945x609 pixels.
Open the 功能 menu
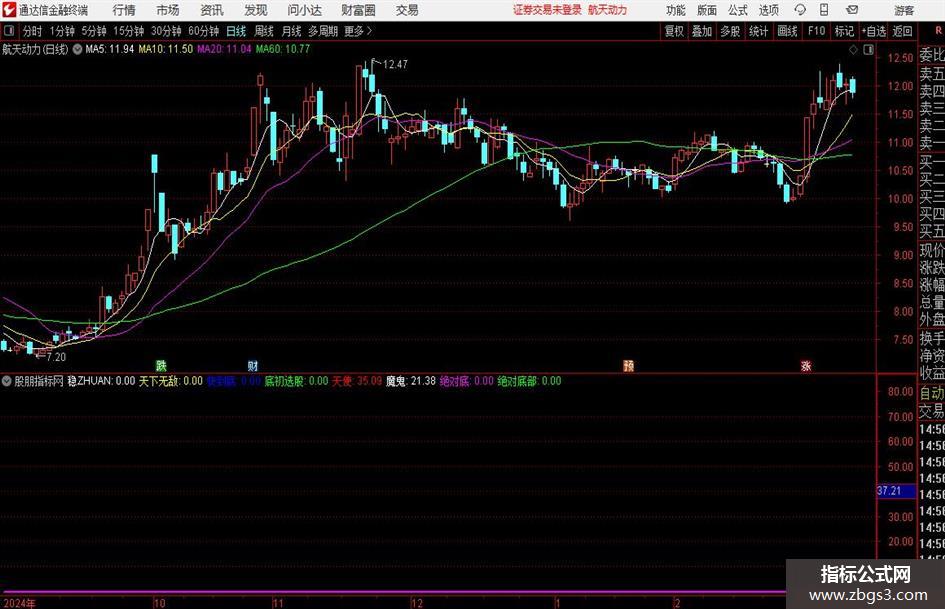click(676, 10)
